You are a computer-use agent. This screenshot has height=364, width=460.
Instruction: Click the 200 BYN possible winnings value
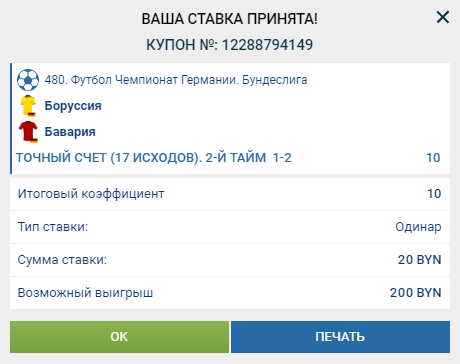tap(416, 293)
